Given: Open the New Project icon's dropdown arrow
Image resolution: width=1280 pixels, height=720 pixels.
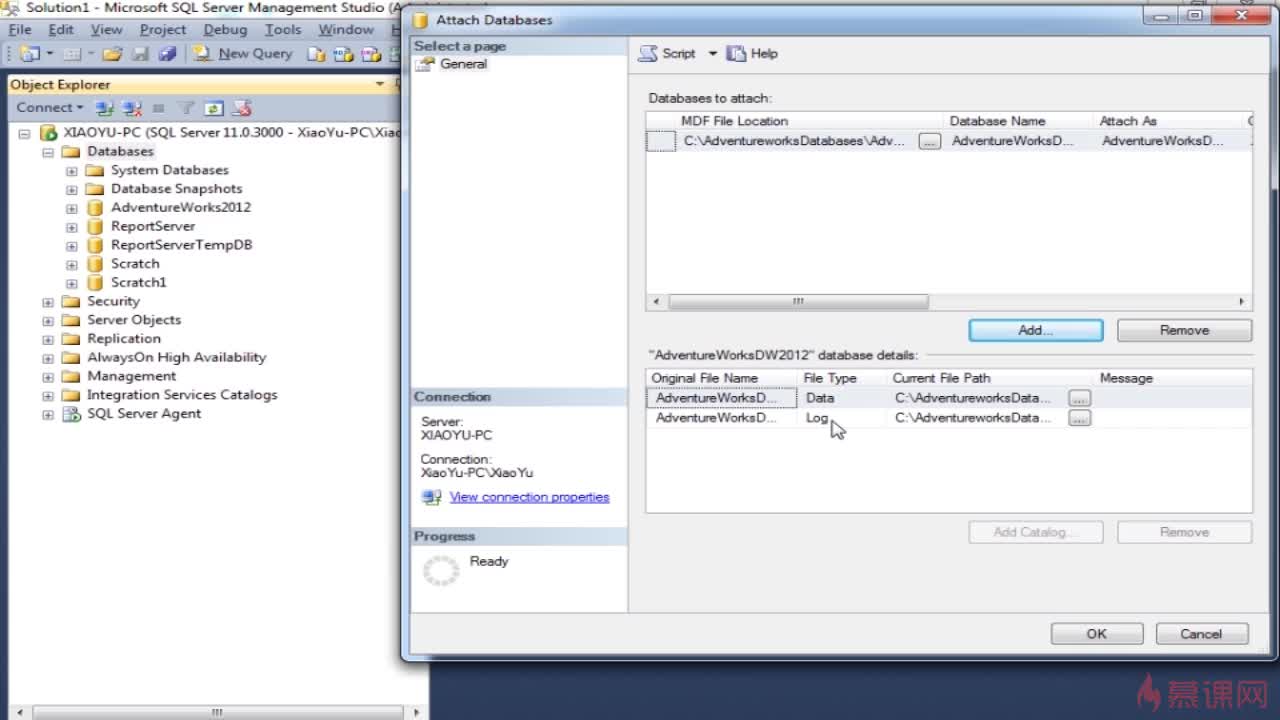Looking at the screenshot, I should pos(48,54).
